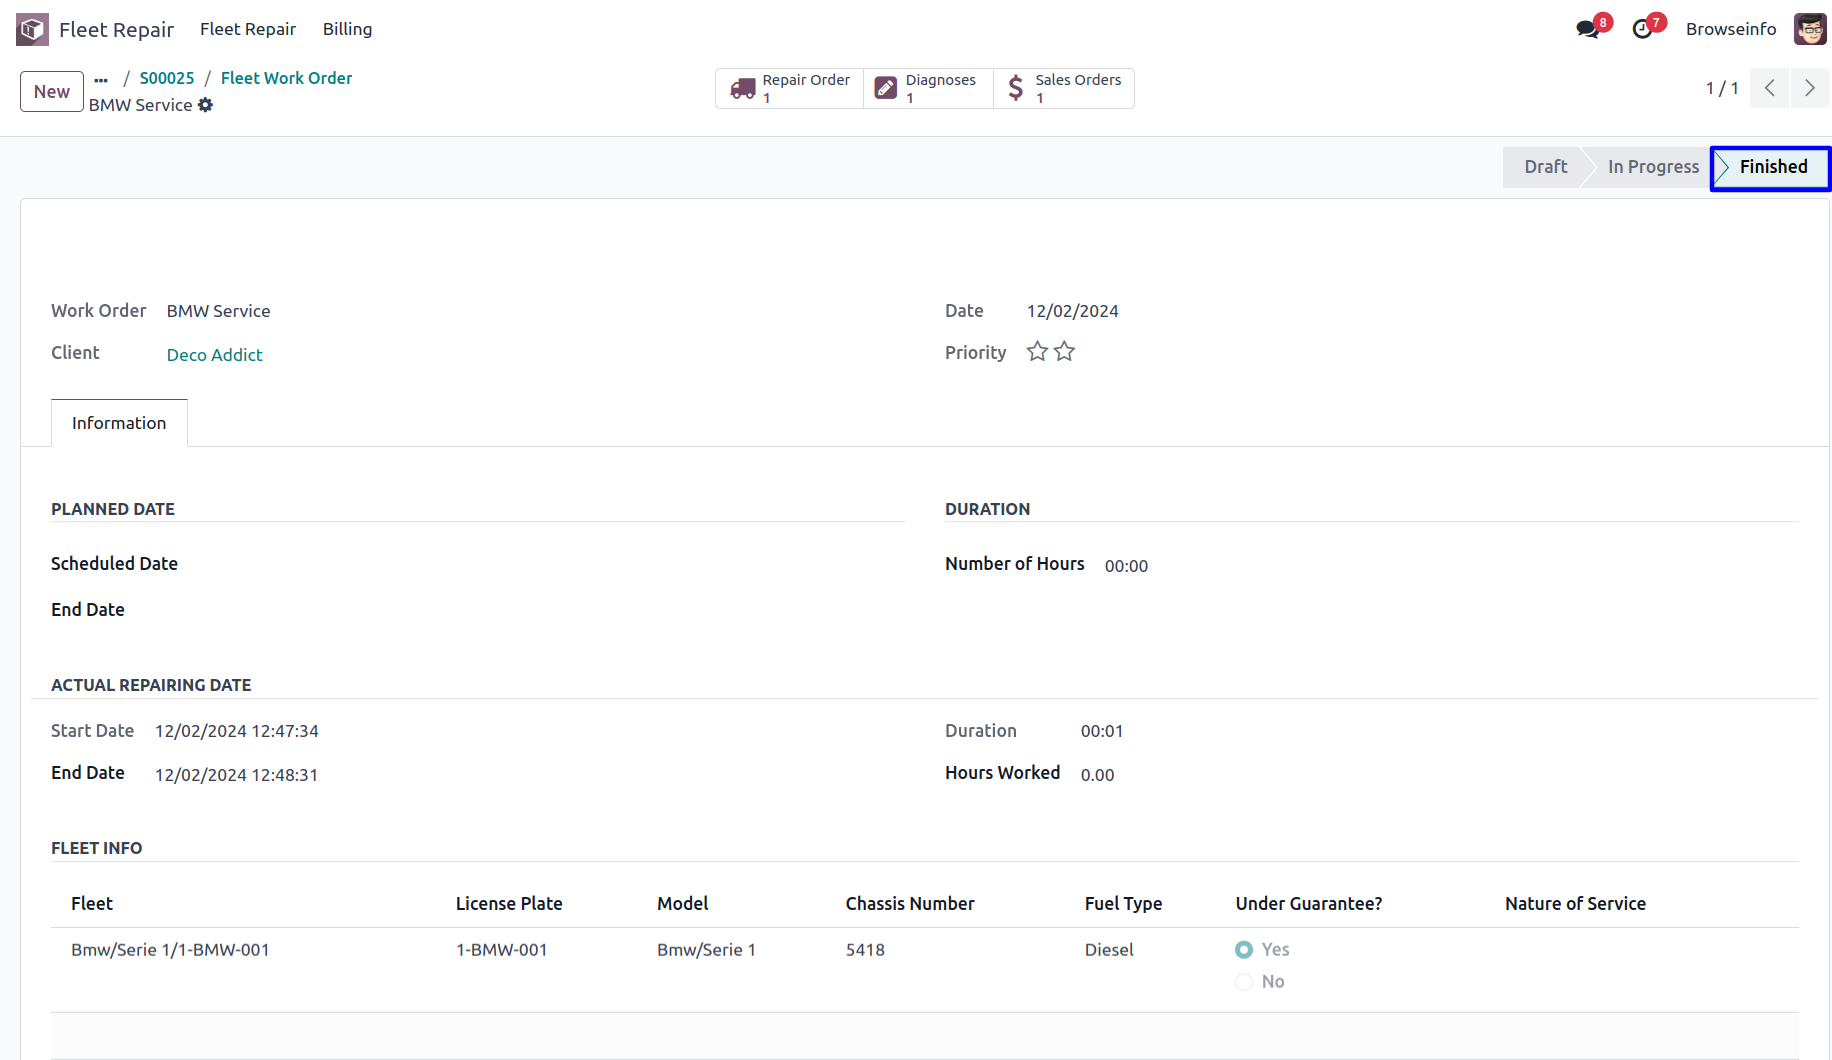Click the Fleet Repair app logo icon

coord(32,29)
